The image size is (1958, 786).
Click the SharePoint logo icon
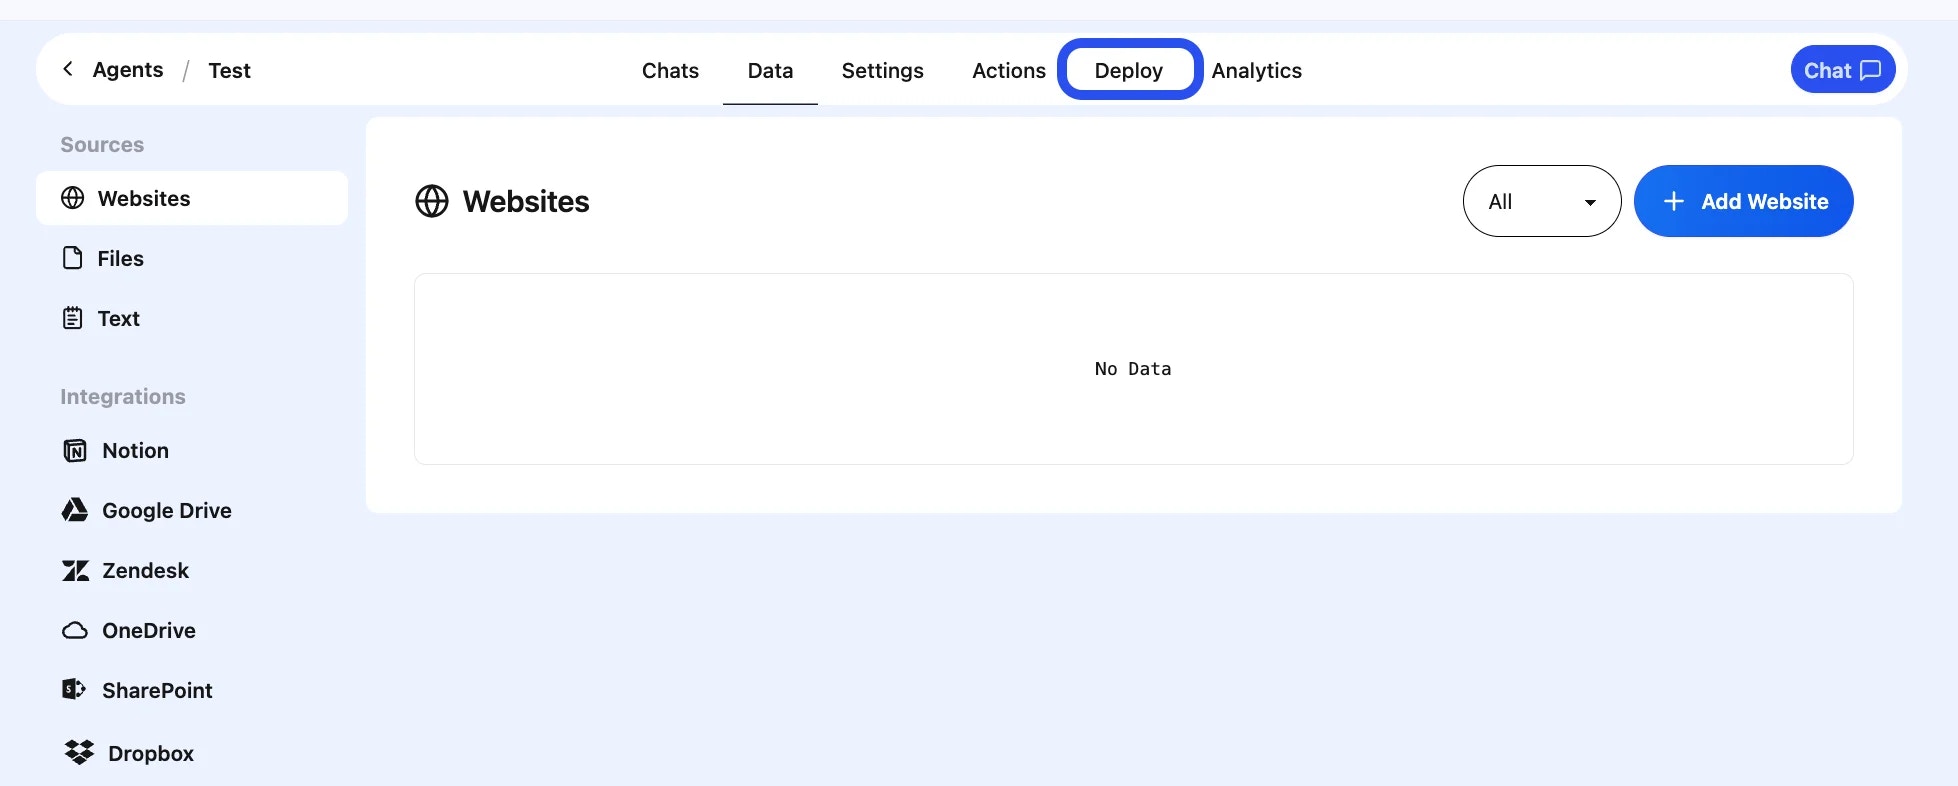74,689
